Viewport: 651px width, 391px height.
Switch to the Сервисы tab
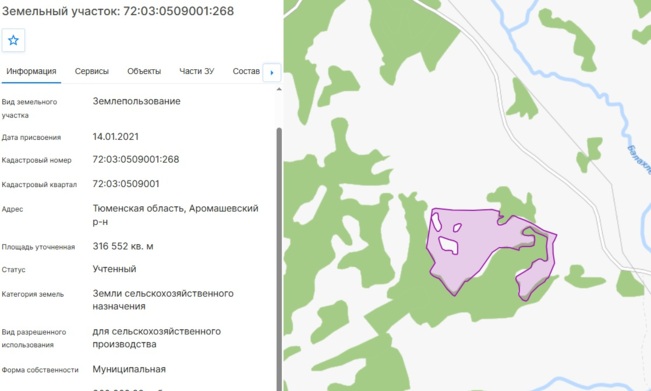[92, 71]
